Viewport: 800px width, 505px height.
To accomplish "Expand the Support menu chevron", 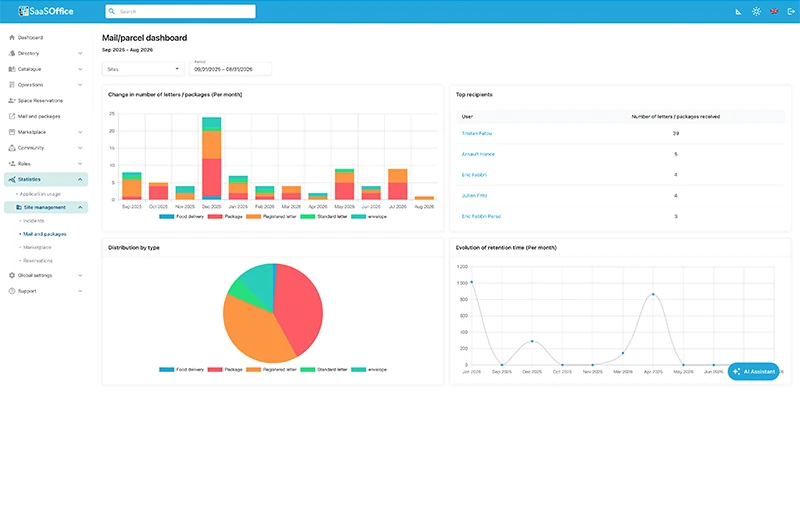I will pyautogui.click(x=80, y=291).
